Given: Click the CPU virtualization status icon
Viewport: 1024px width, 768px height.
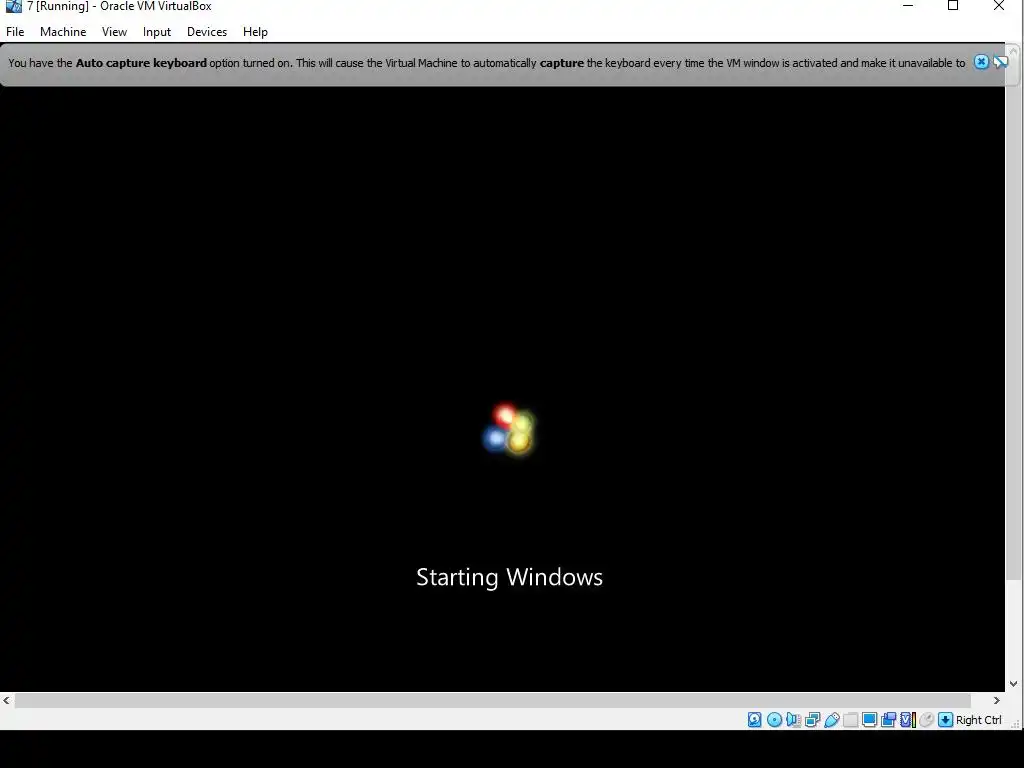Looking at the screenshot, I should (908, 720).
